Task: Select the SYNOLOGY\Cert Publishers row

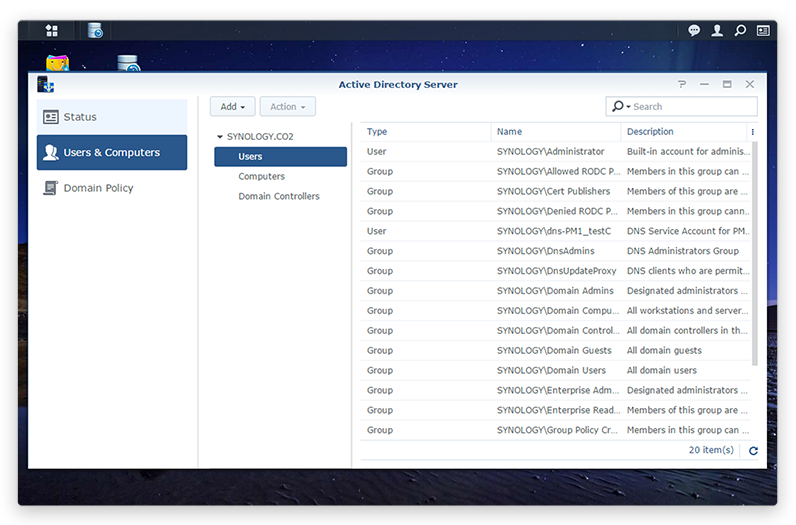Action: pyautogui.click(x=556, y=191)
